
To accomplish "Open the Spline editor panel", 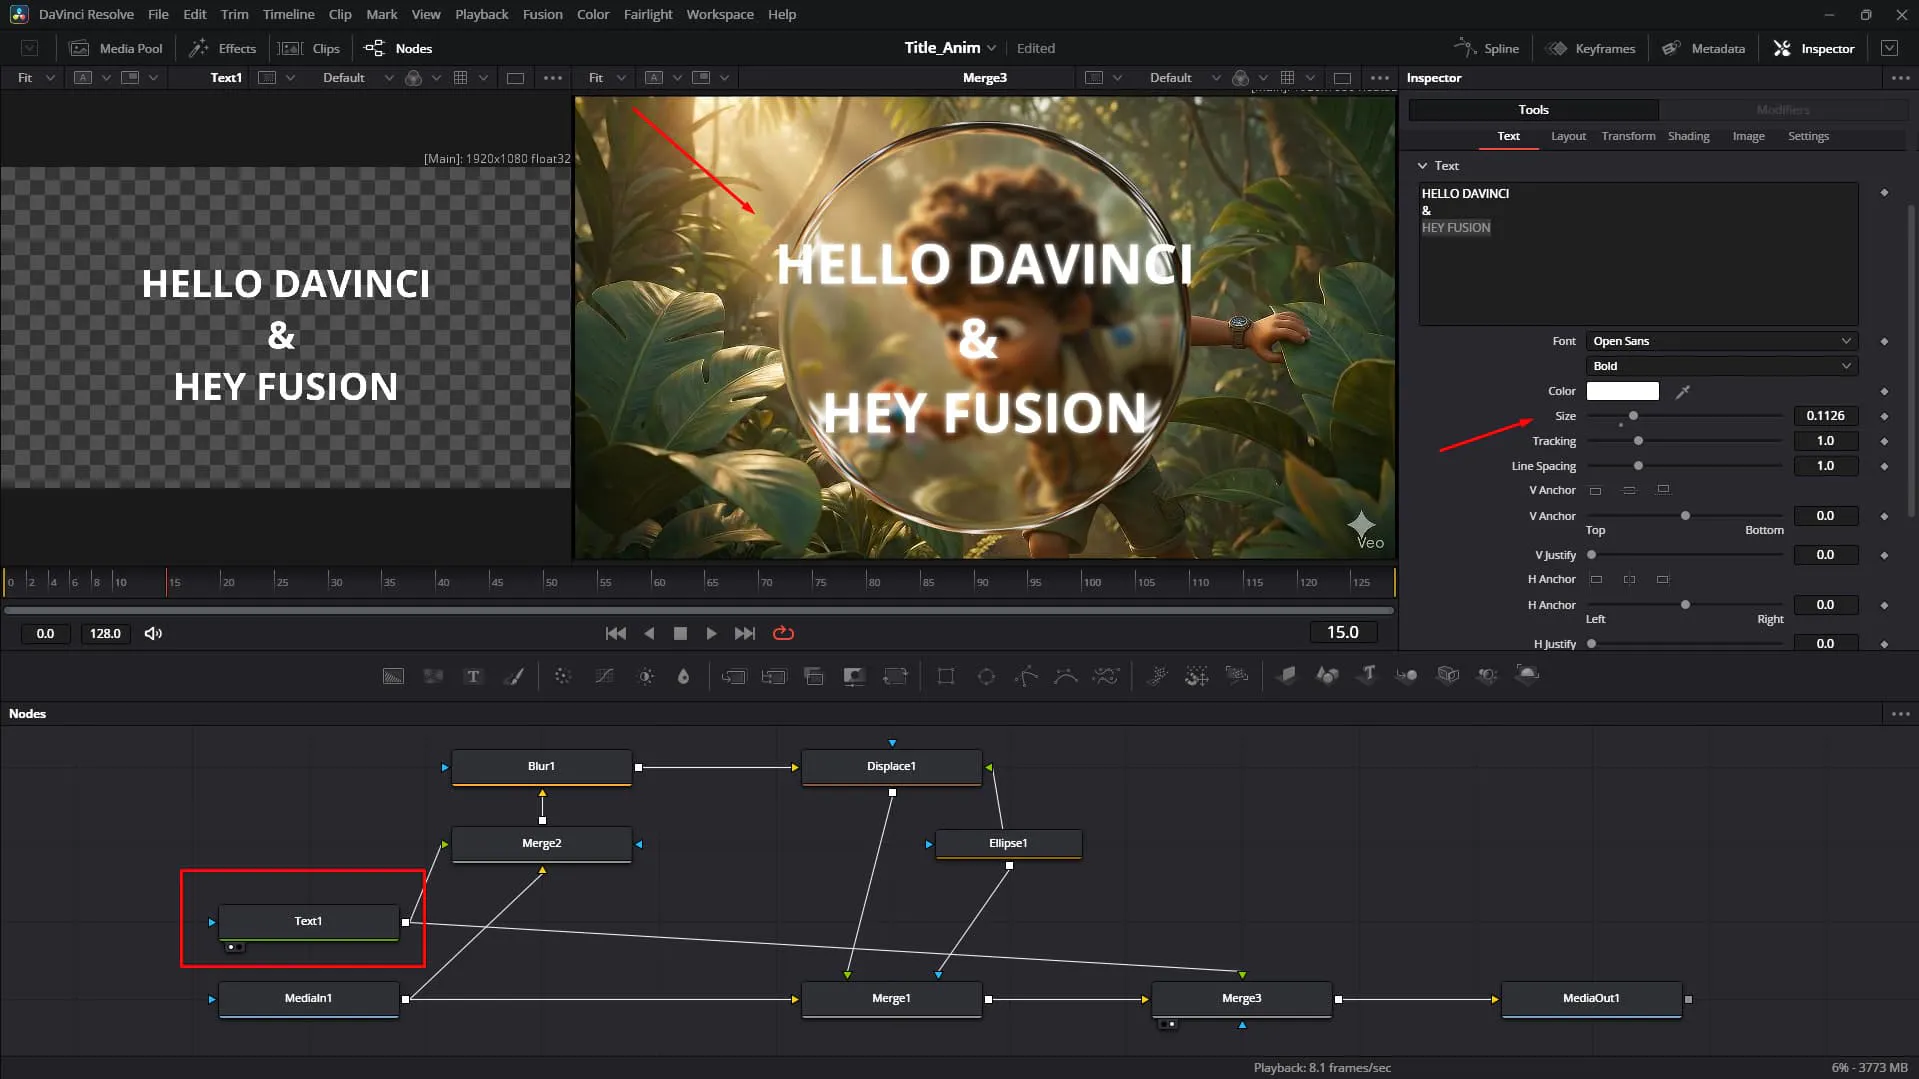I will click(x=1487, y=48).
